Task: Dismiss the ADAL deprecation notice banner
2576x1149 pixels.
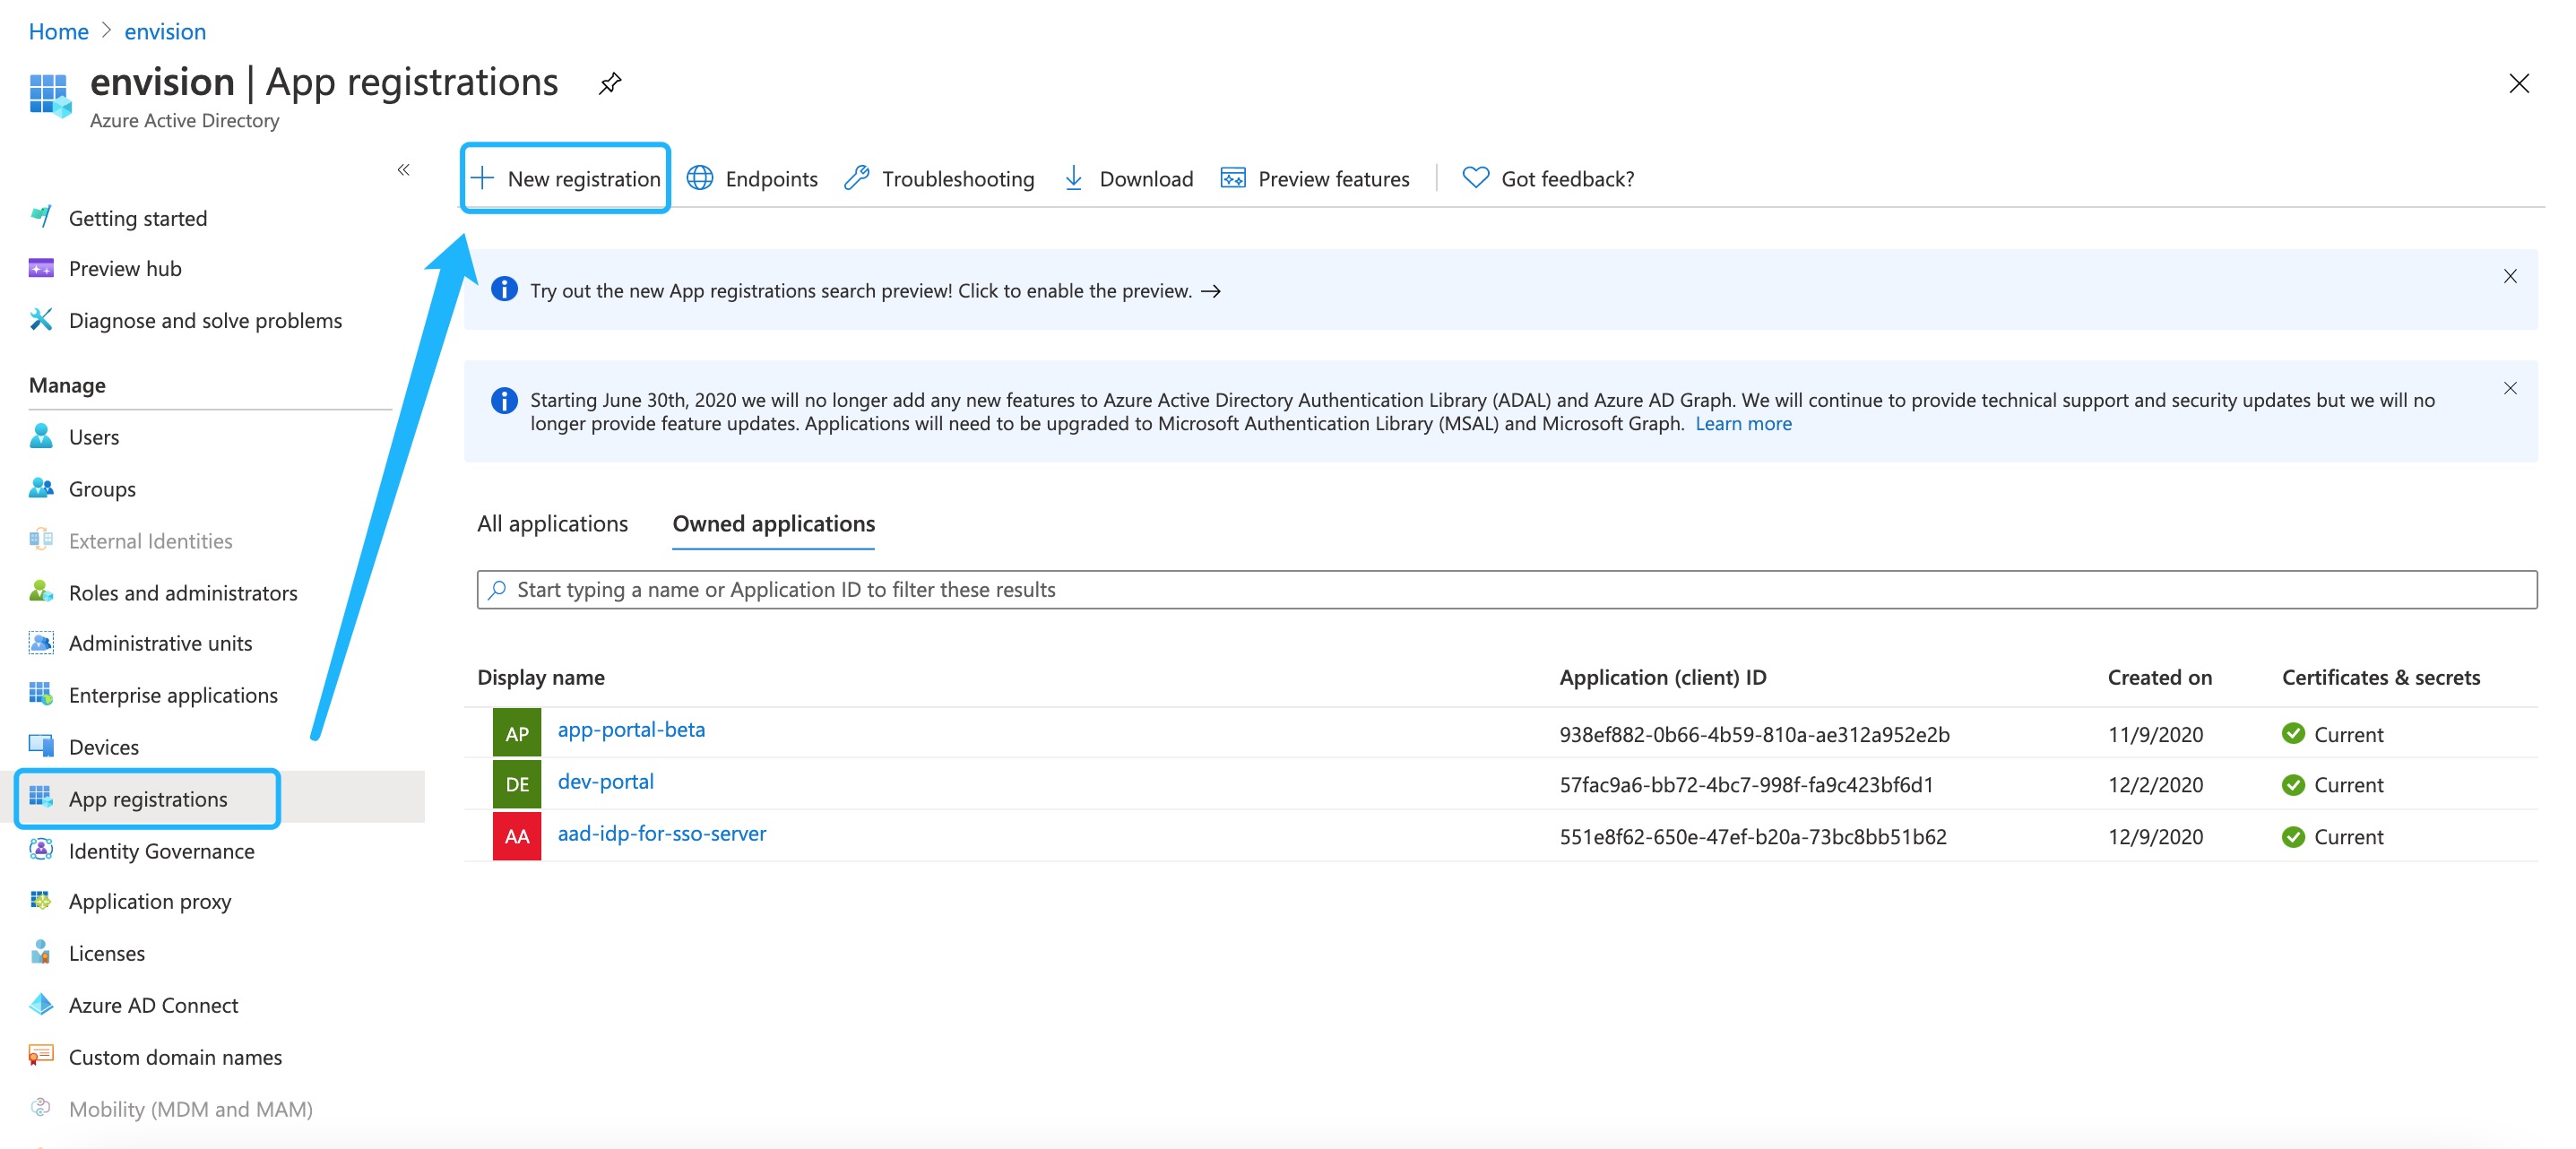Action: click(x=2509, y=388)
